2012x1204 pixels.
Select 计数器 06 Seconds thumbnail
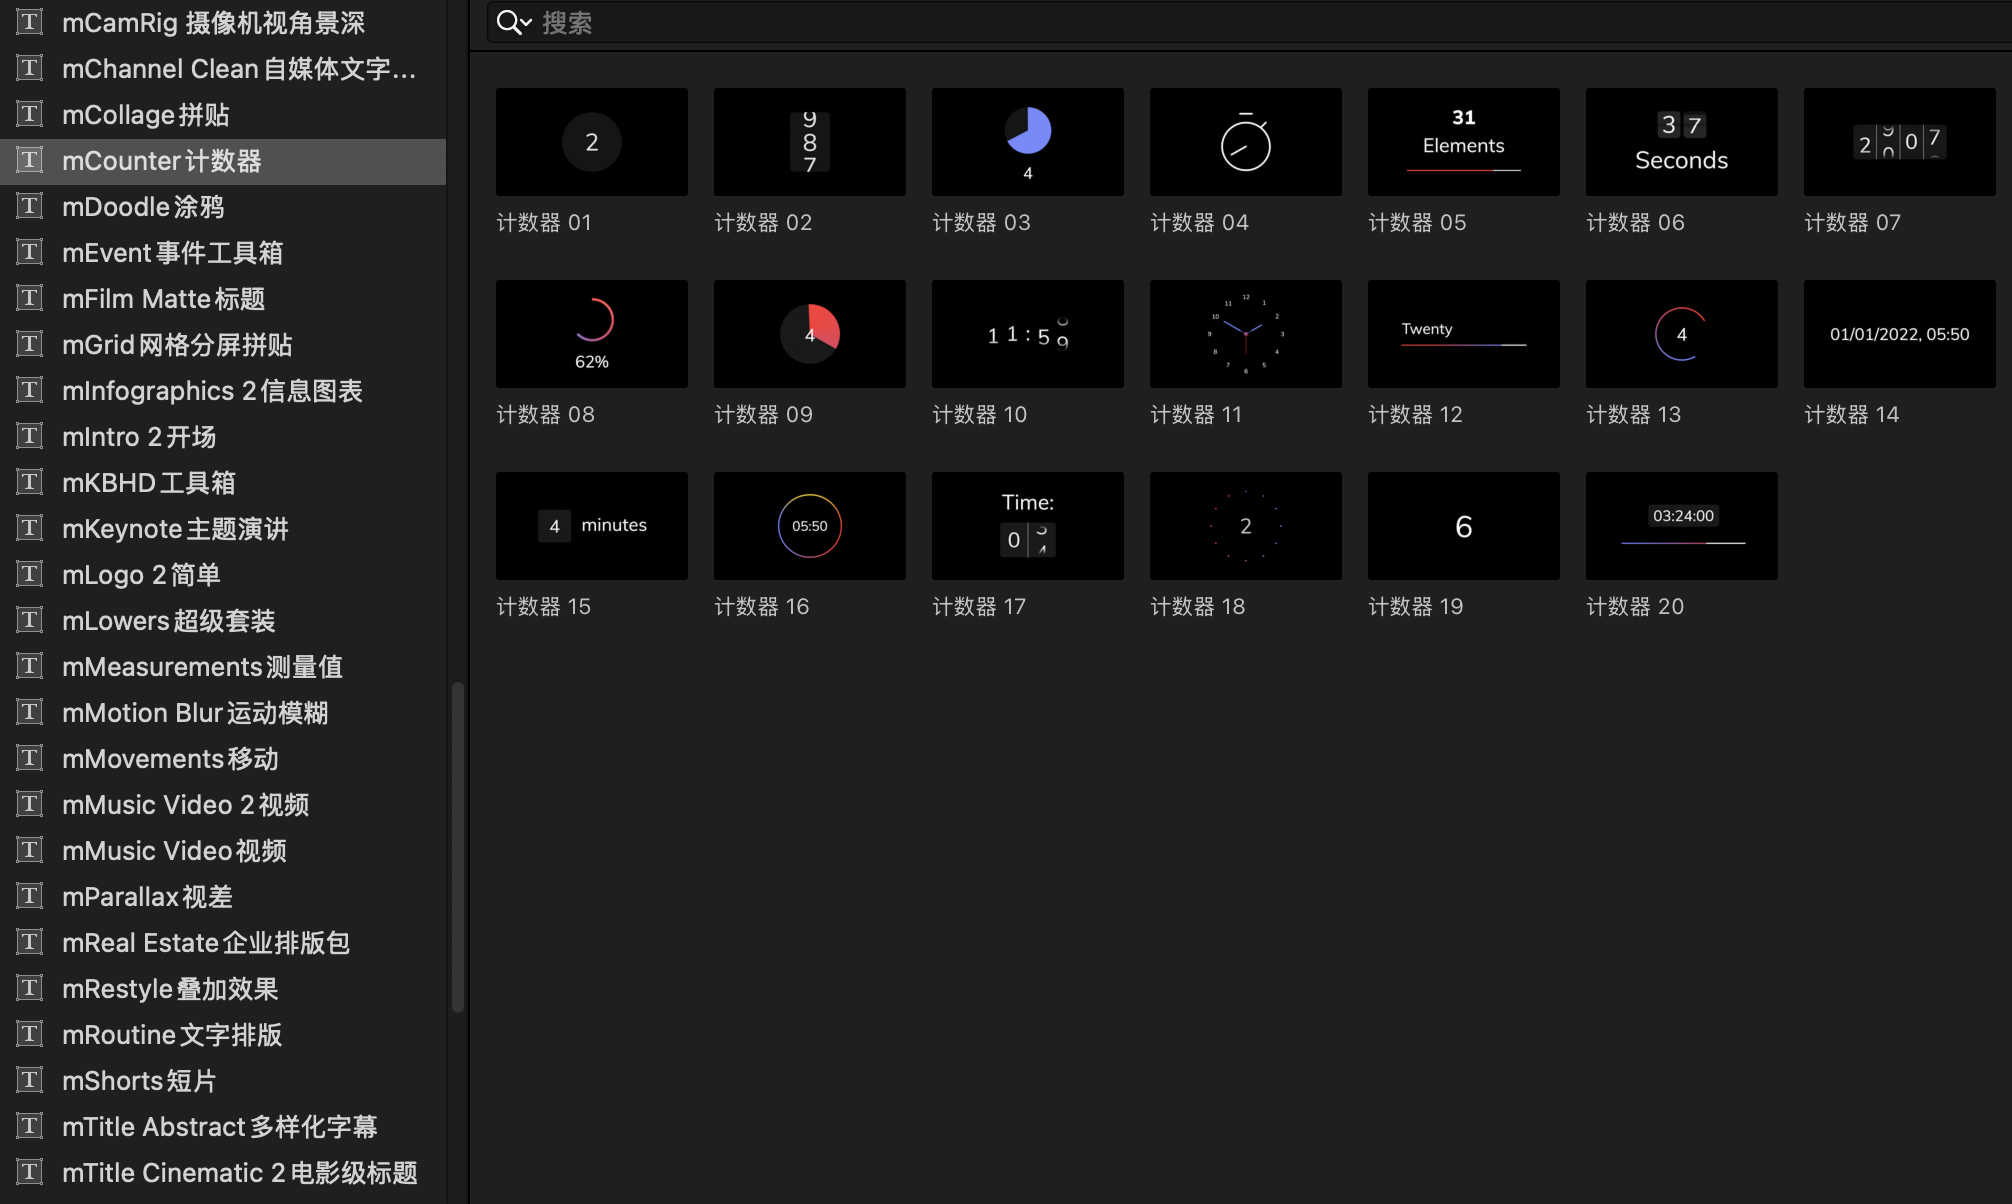[1682, 142]
